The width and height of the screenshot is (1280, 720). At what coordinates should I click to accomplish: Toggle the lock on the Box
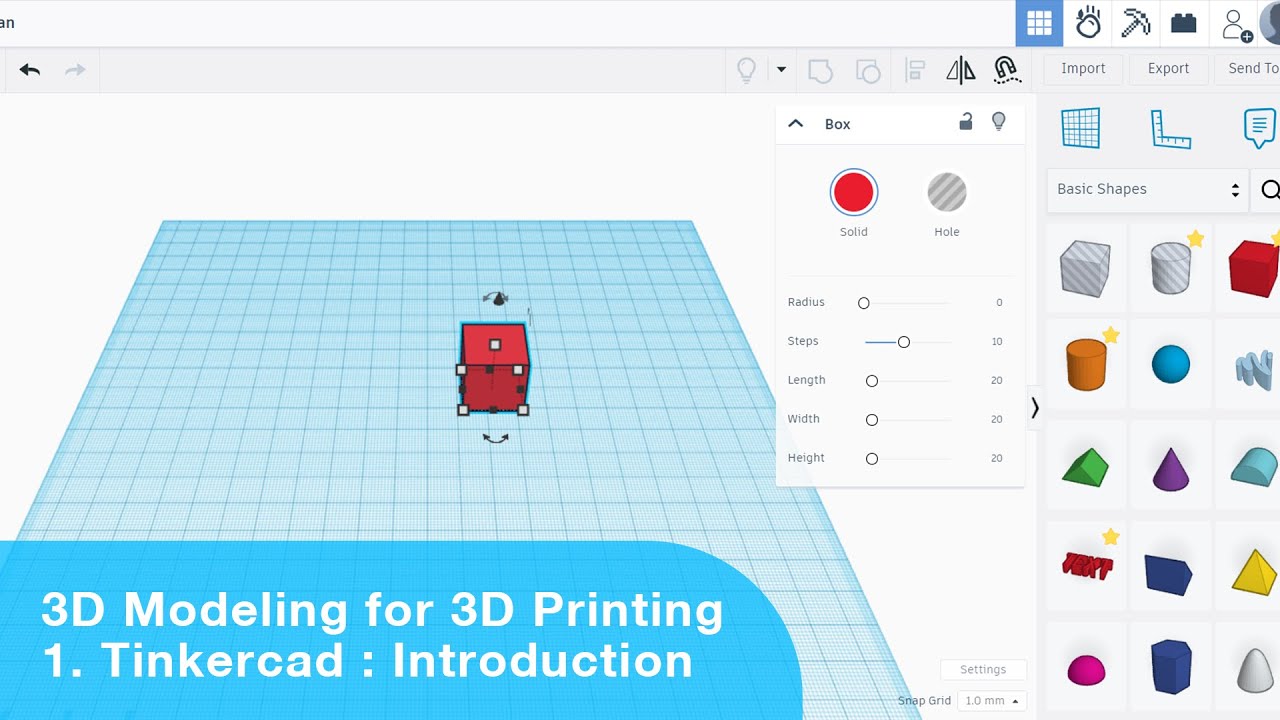pos(966,122)
